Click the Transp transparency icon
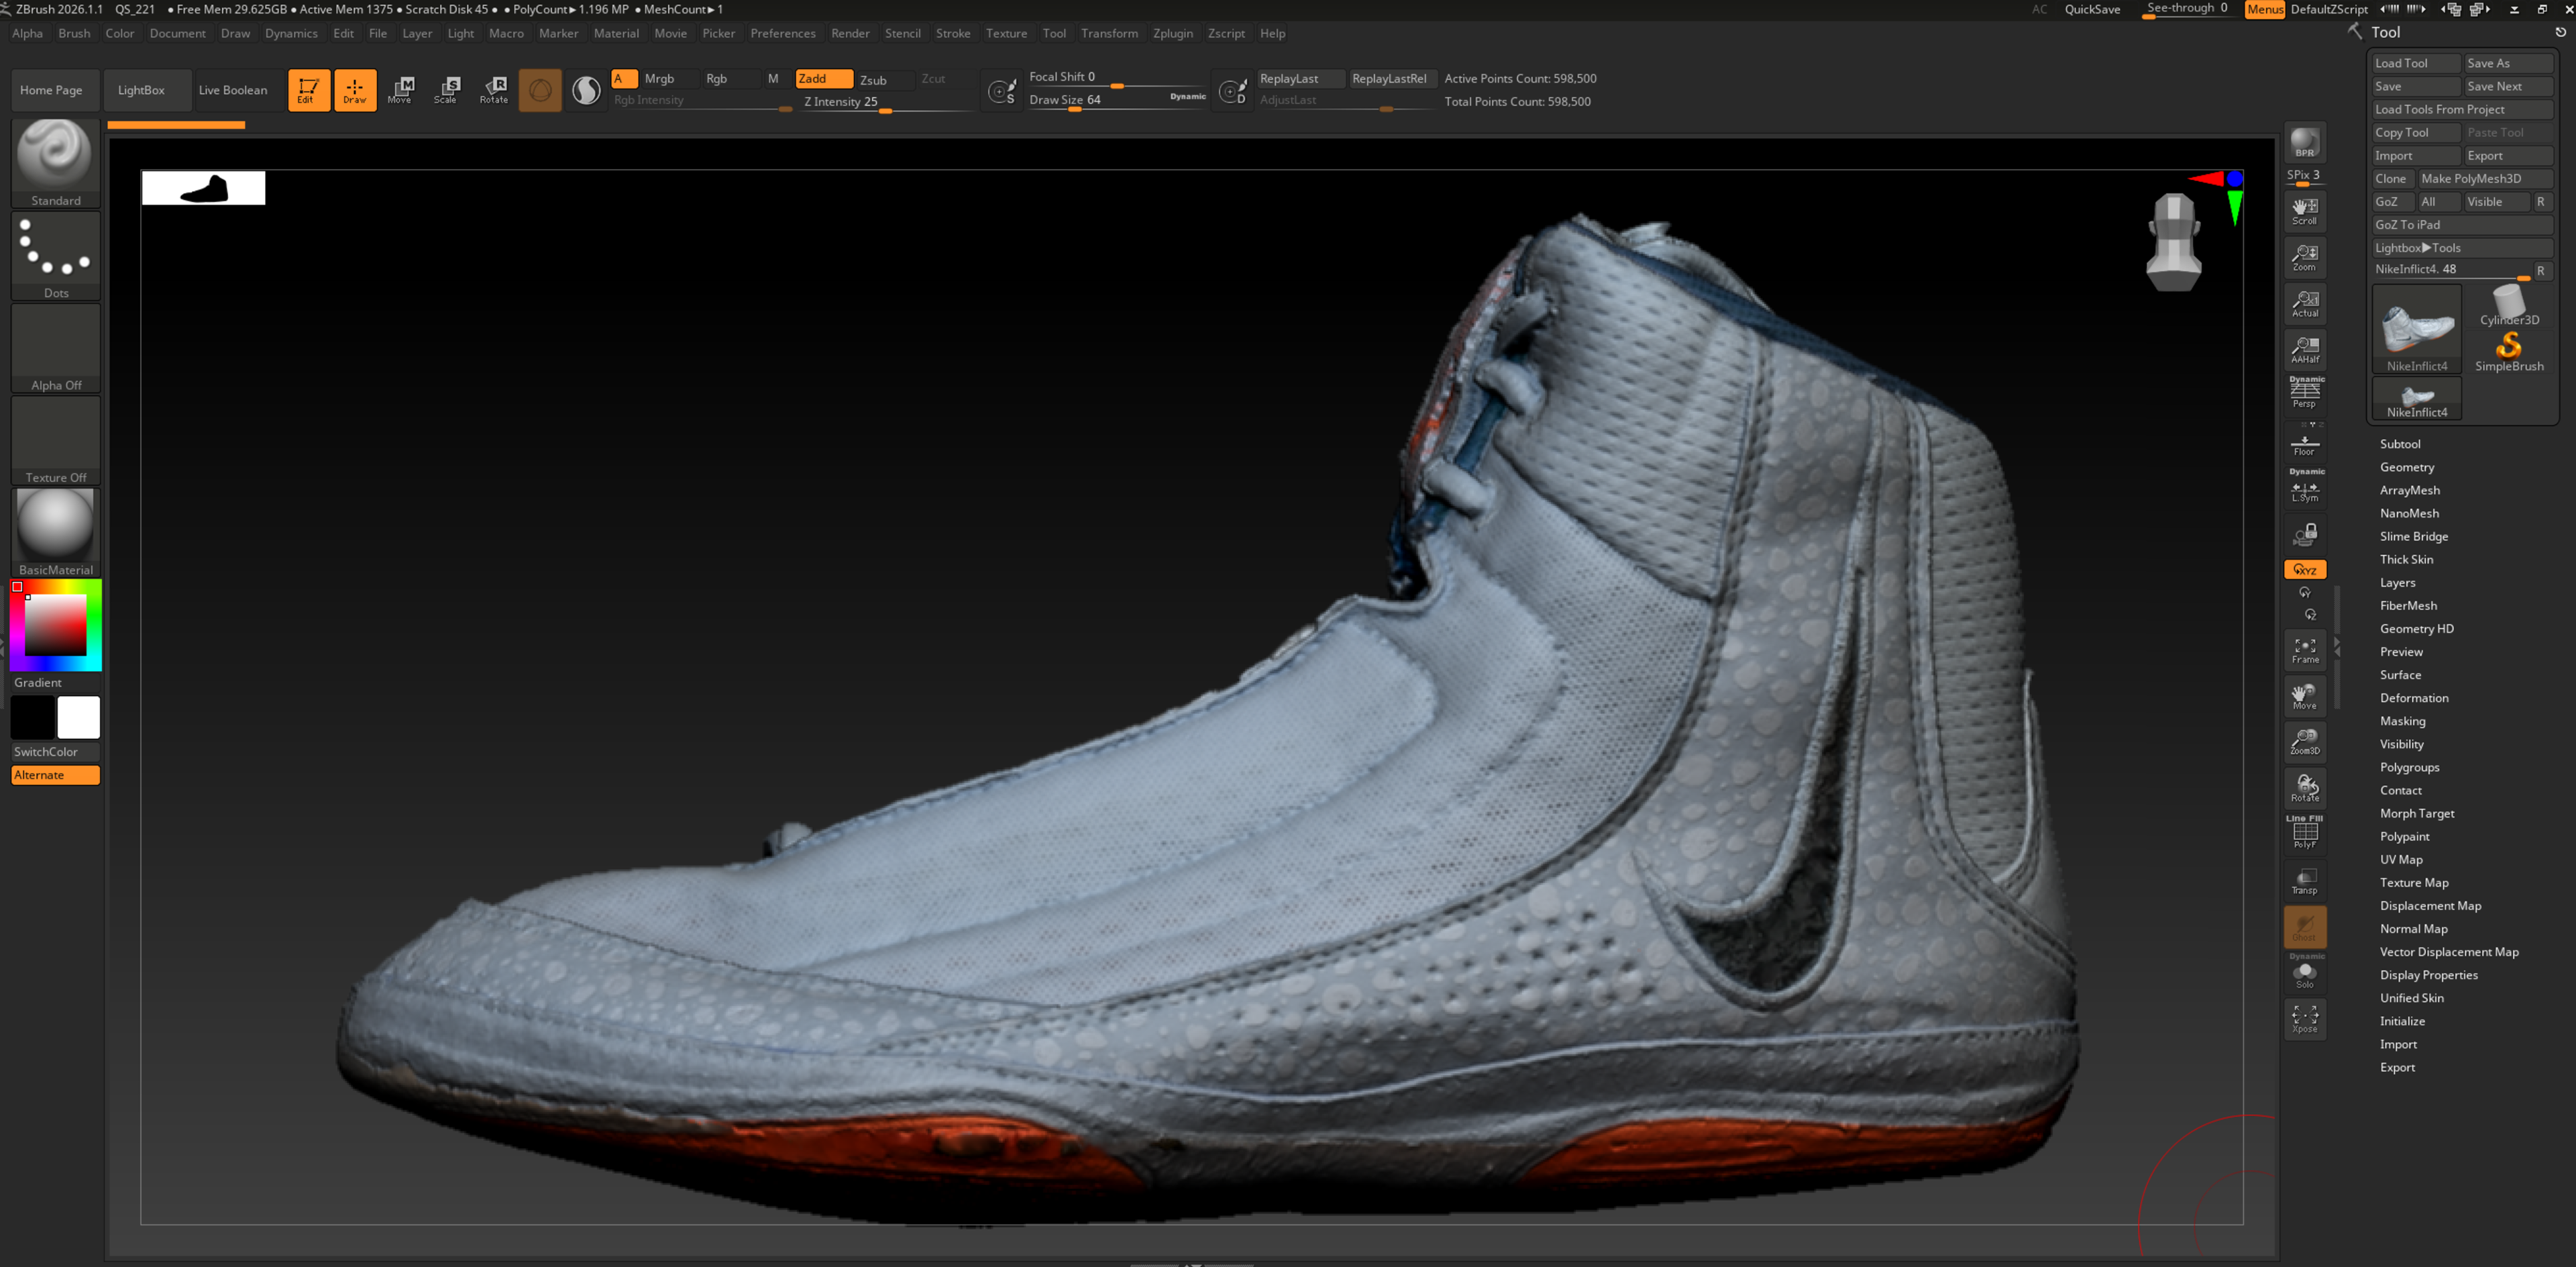The width and height of the screenshot is (2576, 1267). pos(2304,881)
